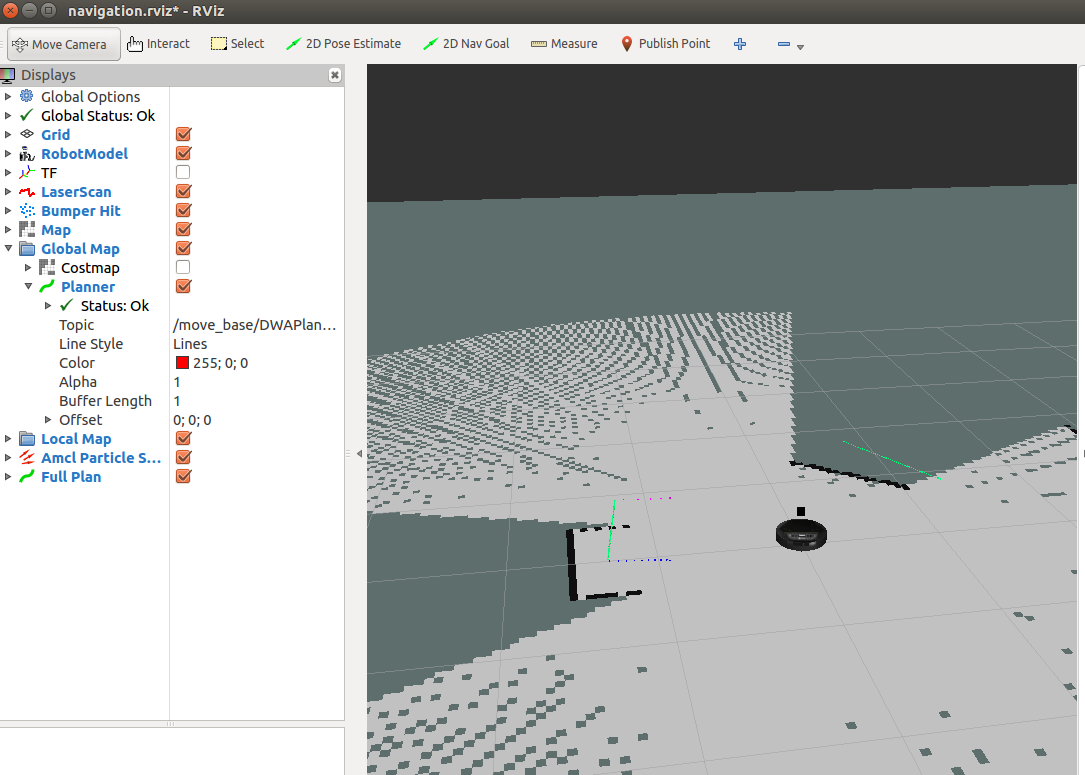The image size is (1085, 775).
Task: Select the Amcl Particle Swarm display name
Action: (x=100, y=457)
